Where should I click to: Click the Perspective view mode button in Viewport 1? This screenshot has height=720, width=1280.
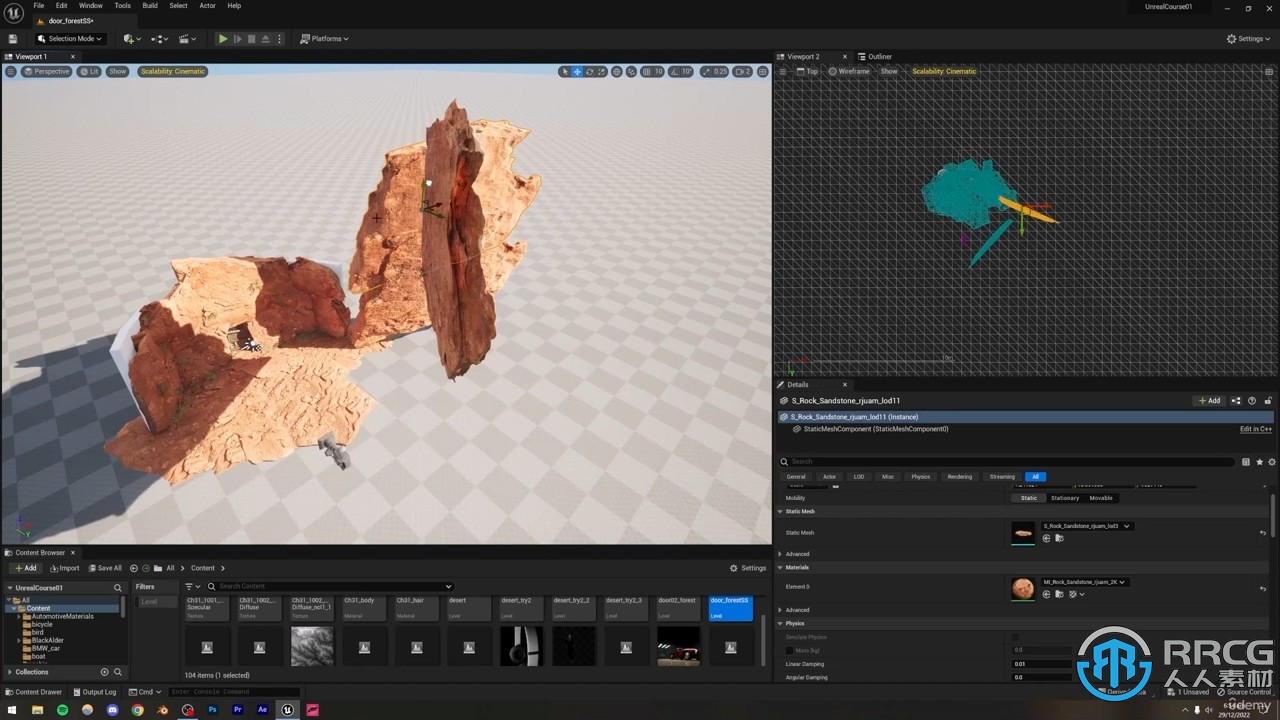pyautogui.click(x=46, y=71)
